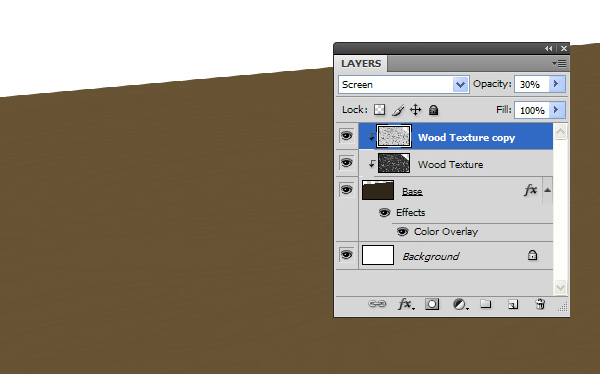Select the Wood Texture layer name
The width and height of the screenshot is (600, 374).
coord(450,165)
